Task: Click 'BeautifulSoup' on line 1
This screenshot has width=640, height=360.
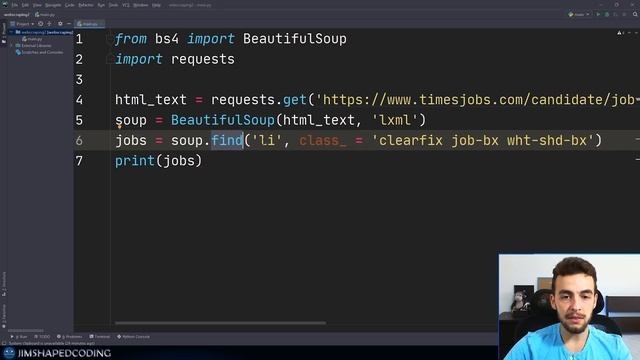Action: point(295,39)
